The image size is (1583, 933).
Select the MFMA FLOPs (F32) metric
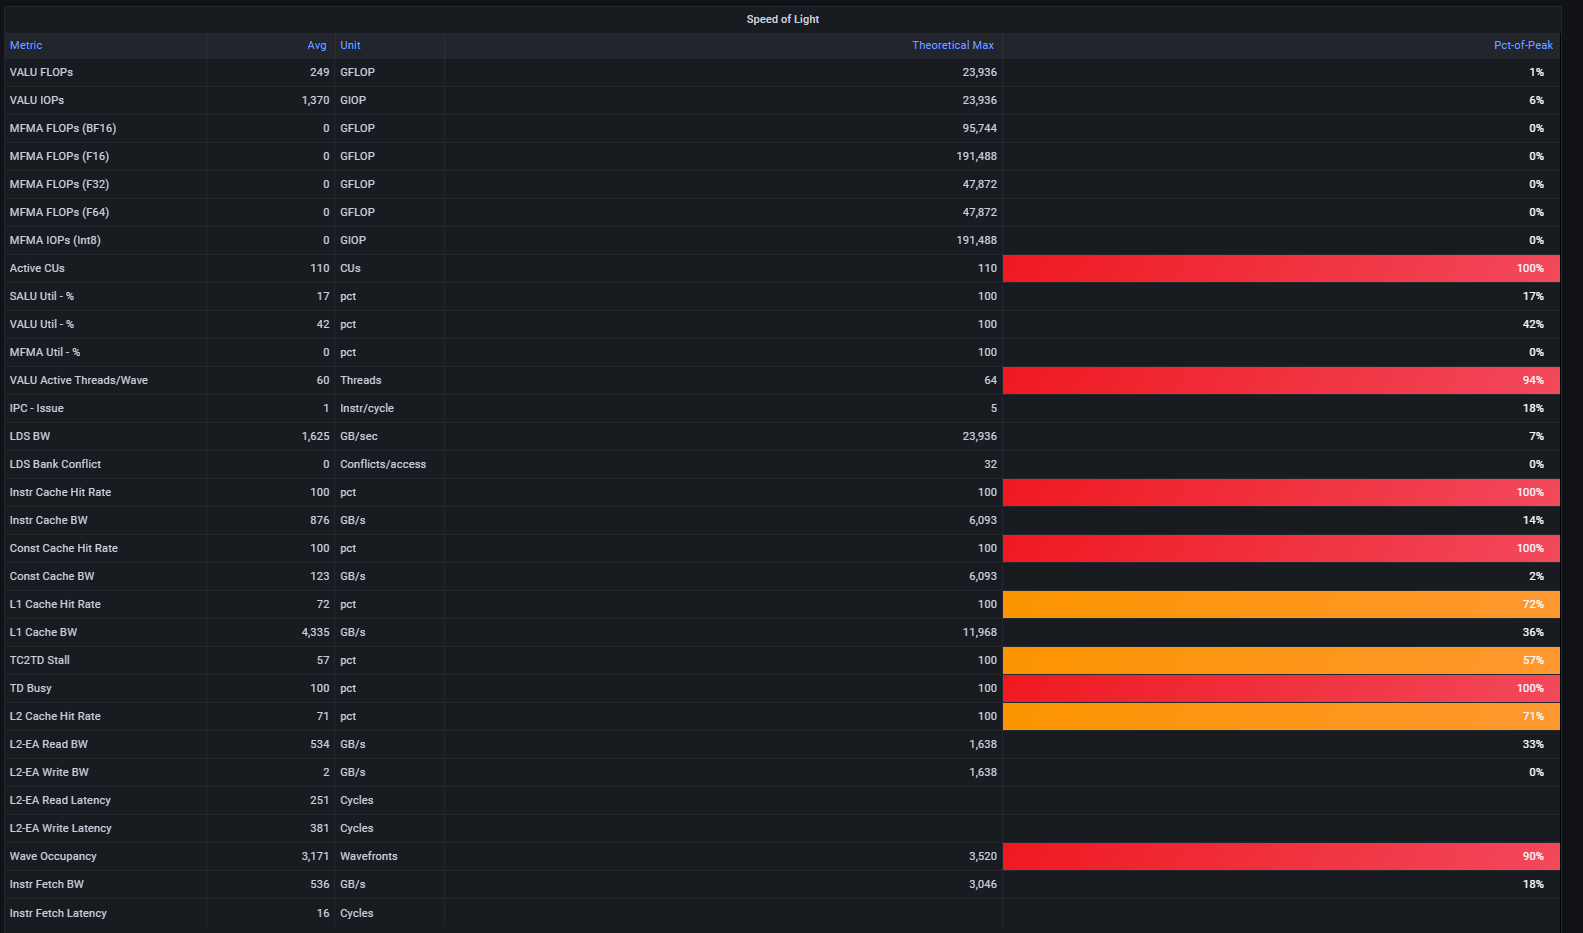tap(59, 184)
